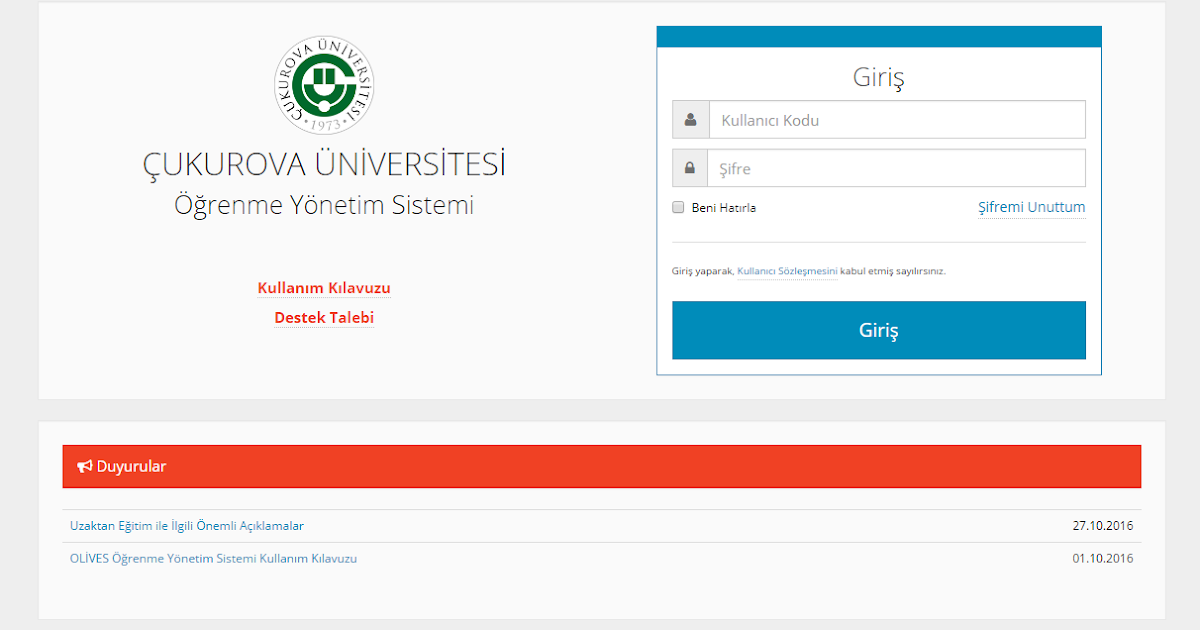Open the Destek Talebi link

click(x=324, y=318)
